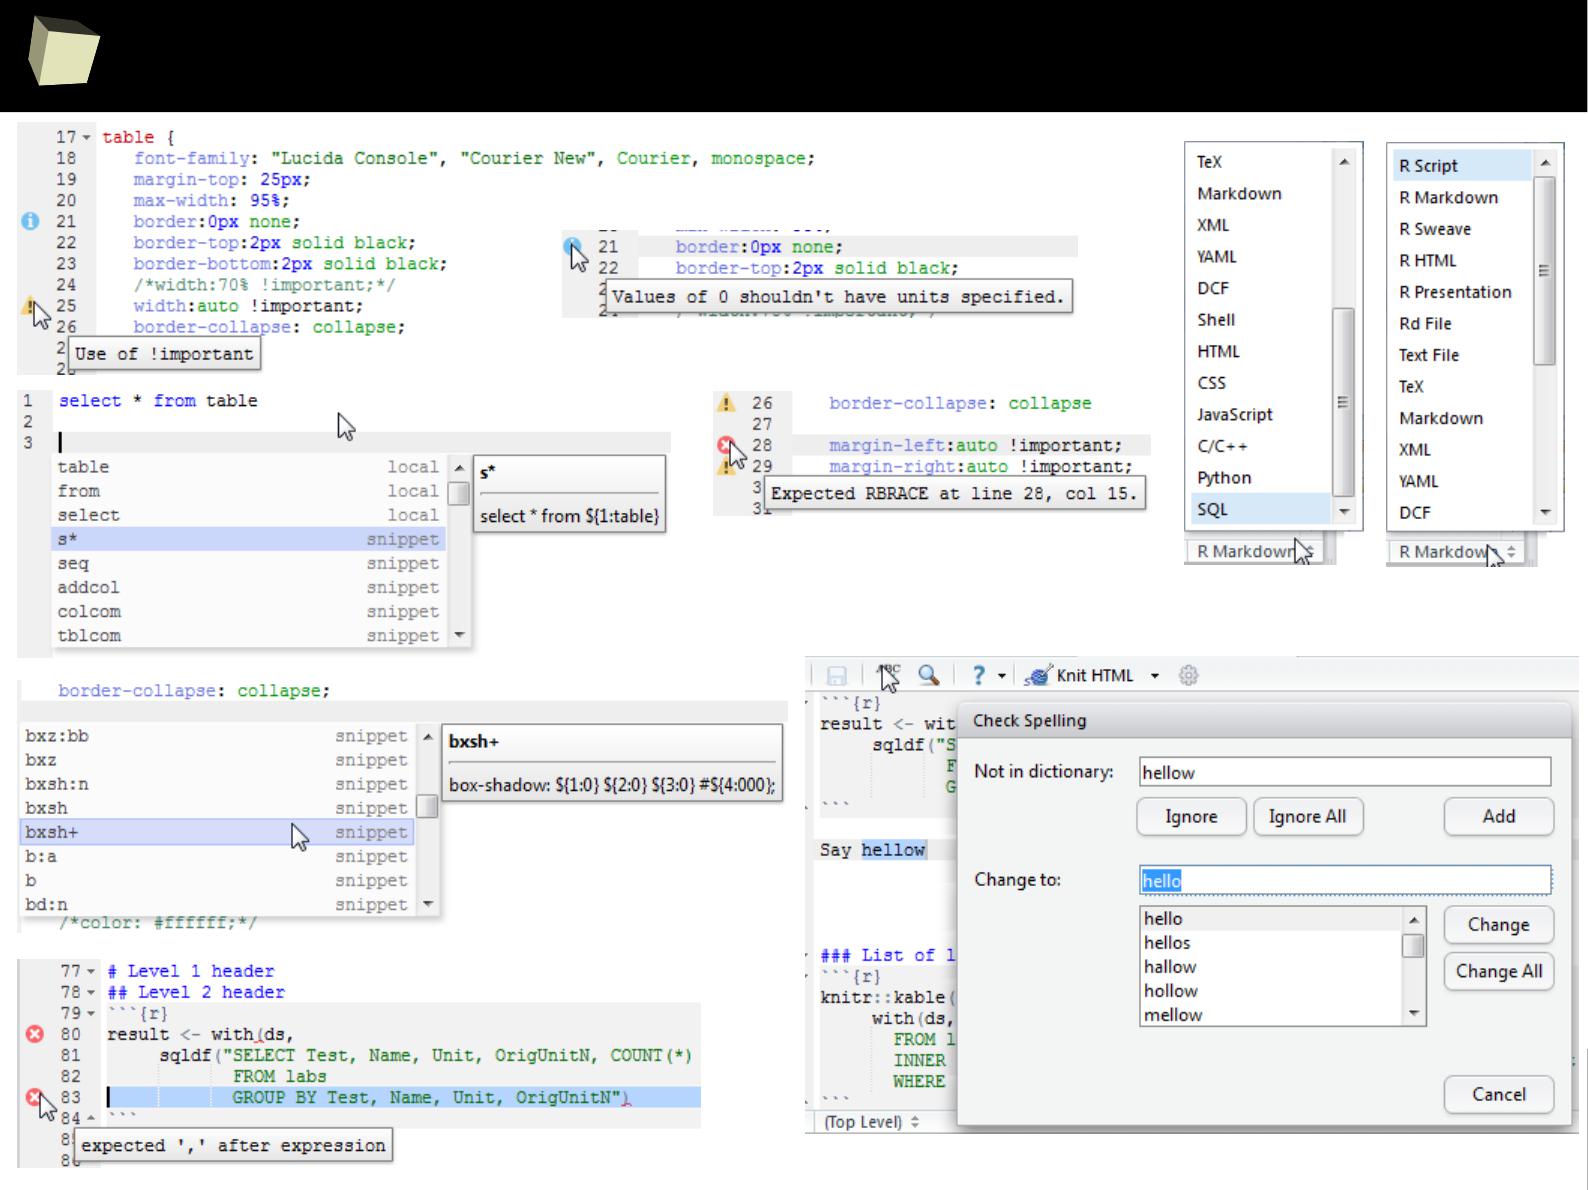The height and width of the screenshot is (1190, 1588).
Task: Select the suggestion hellos
Action: point(1272,943)
